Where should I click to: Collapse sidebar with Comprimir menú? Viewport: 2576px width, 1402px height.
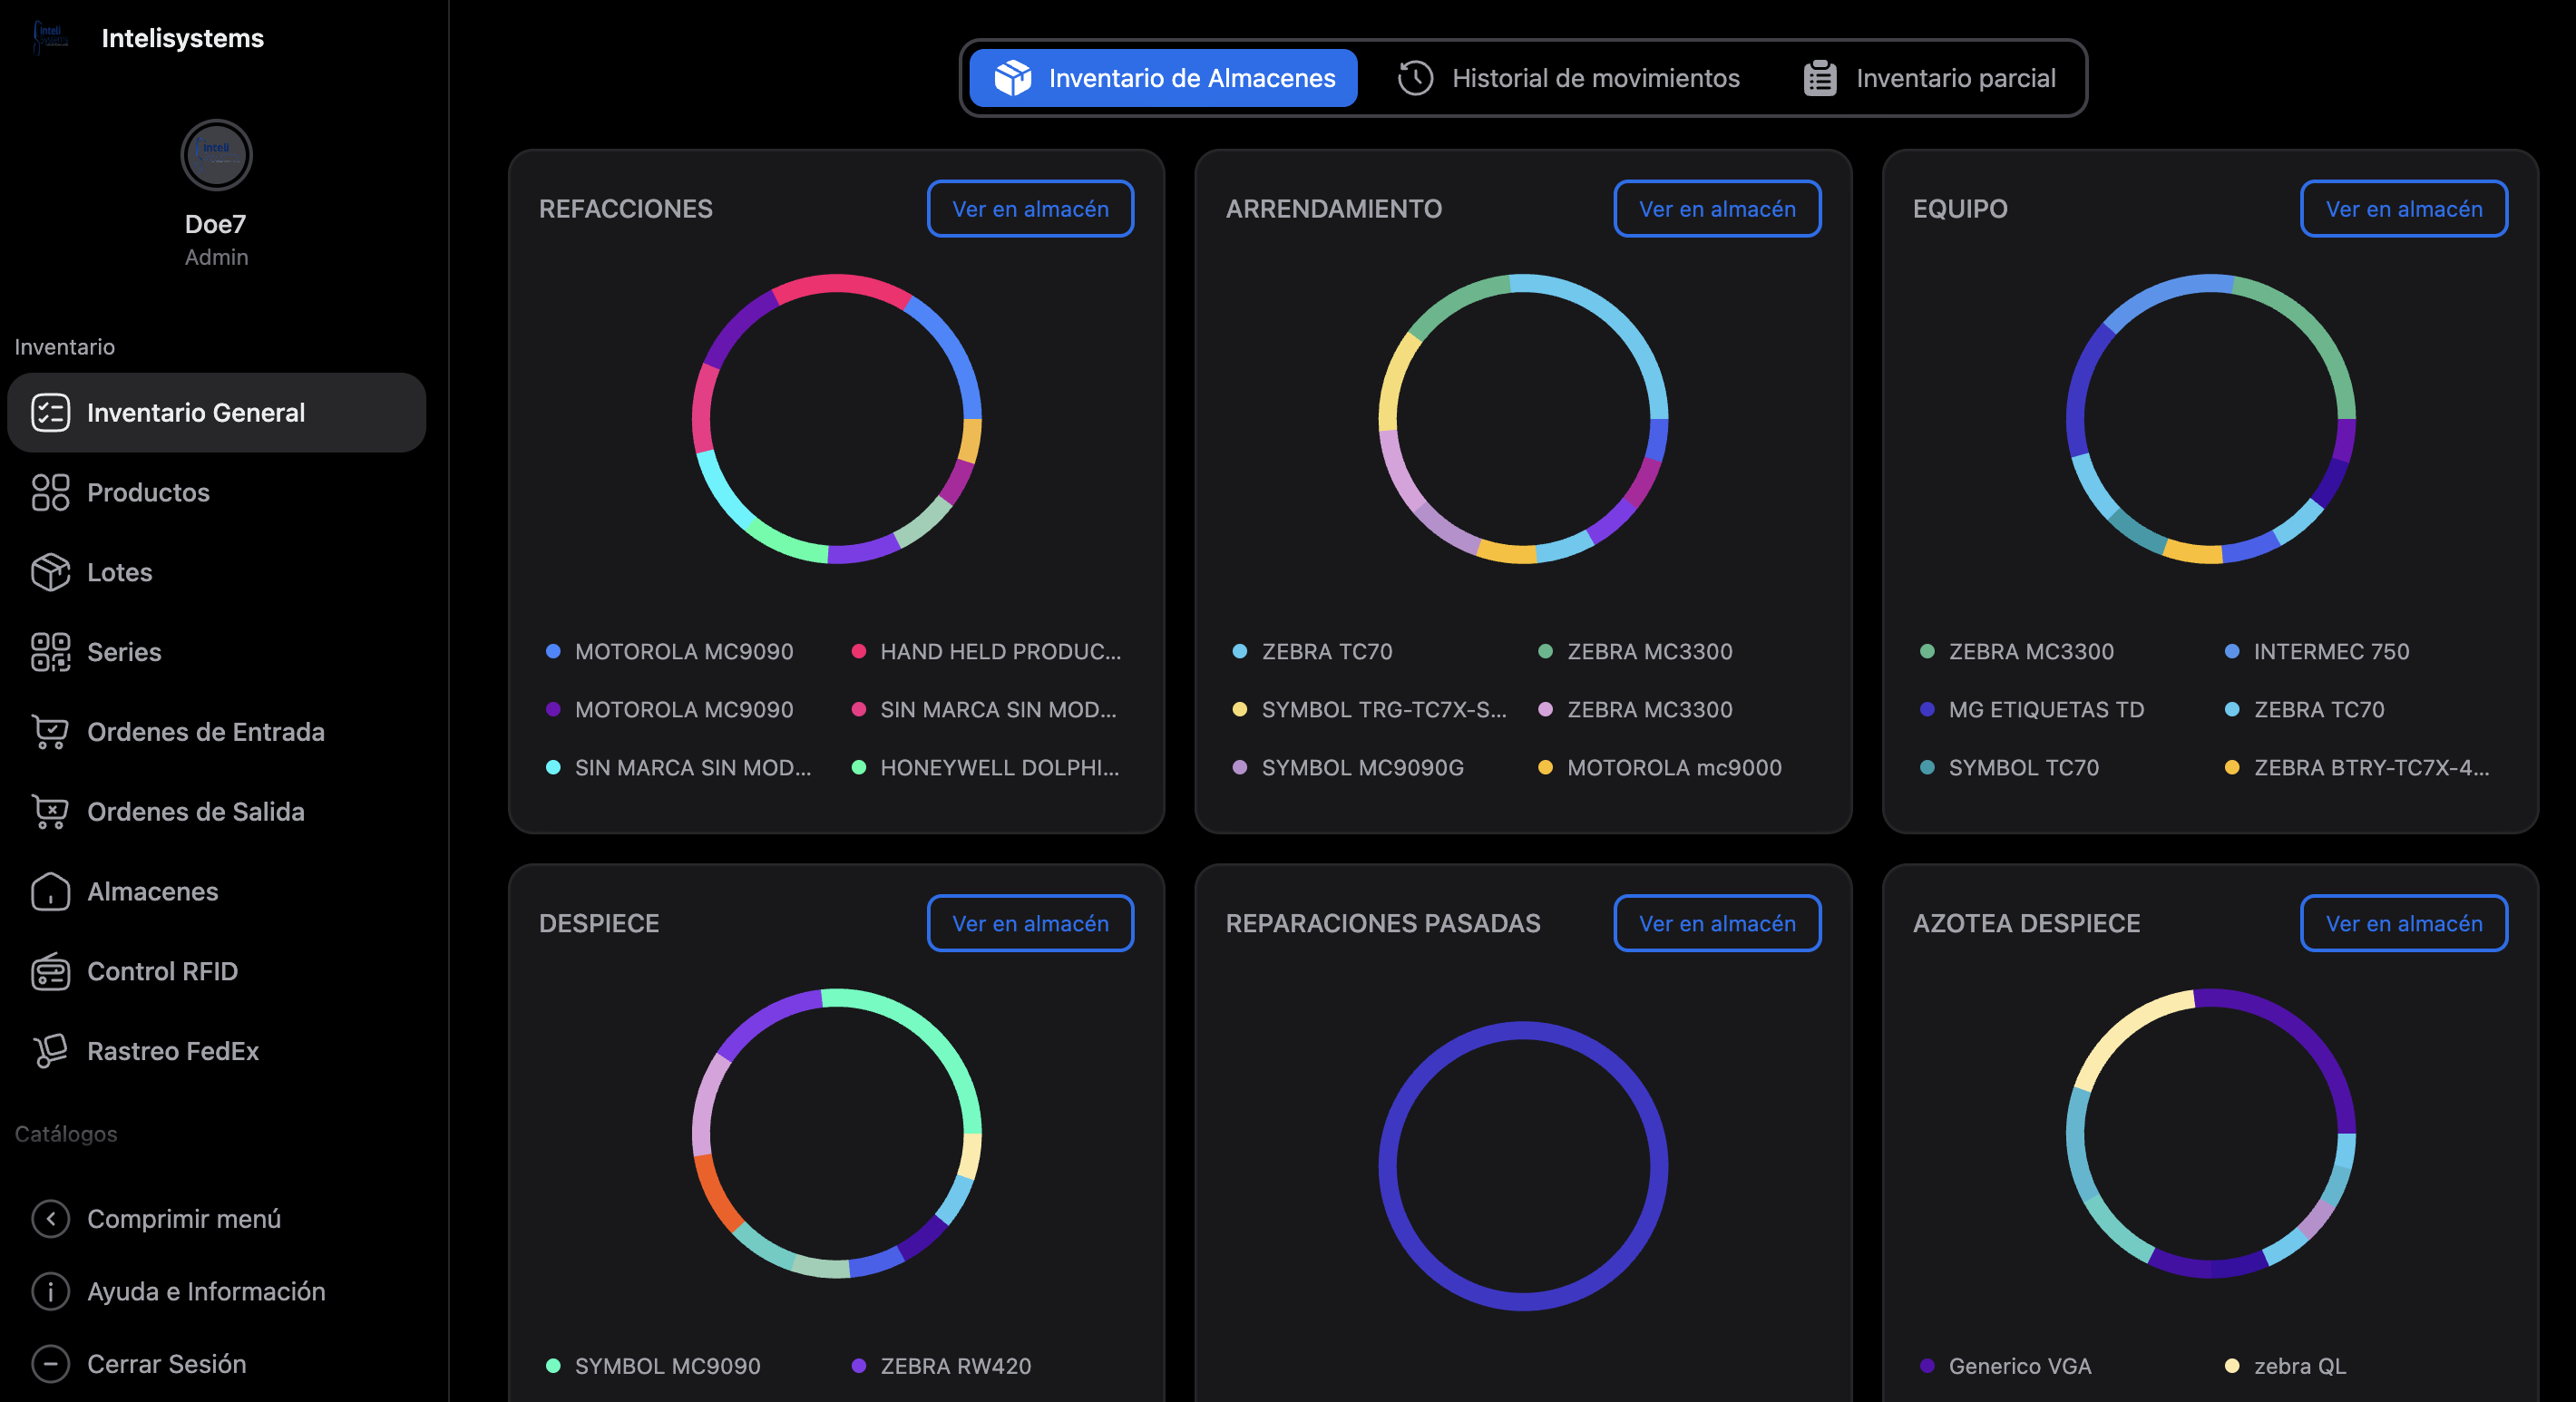(217, 1219)
